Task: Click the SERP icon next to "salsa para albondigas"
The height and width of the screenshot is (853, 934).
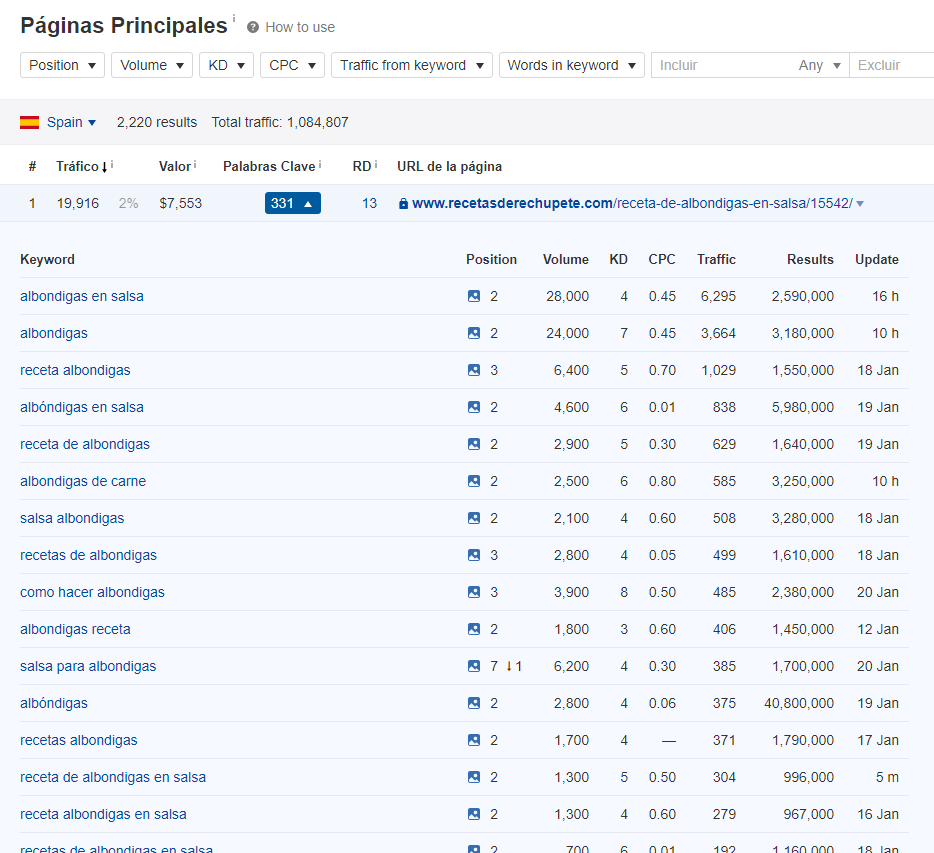Action: [x=473, y=666]
